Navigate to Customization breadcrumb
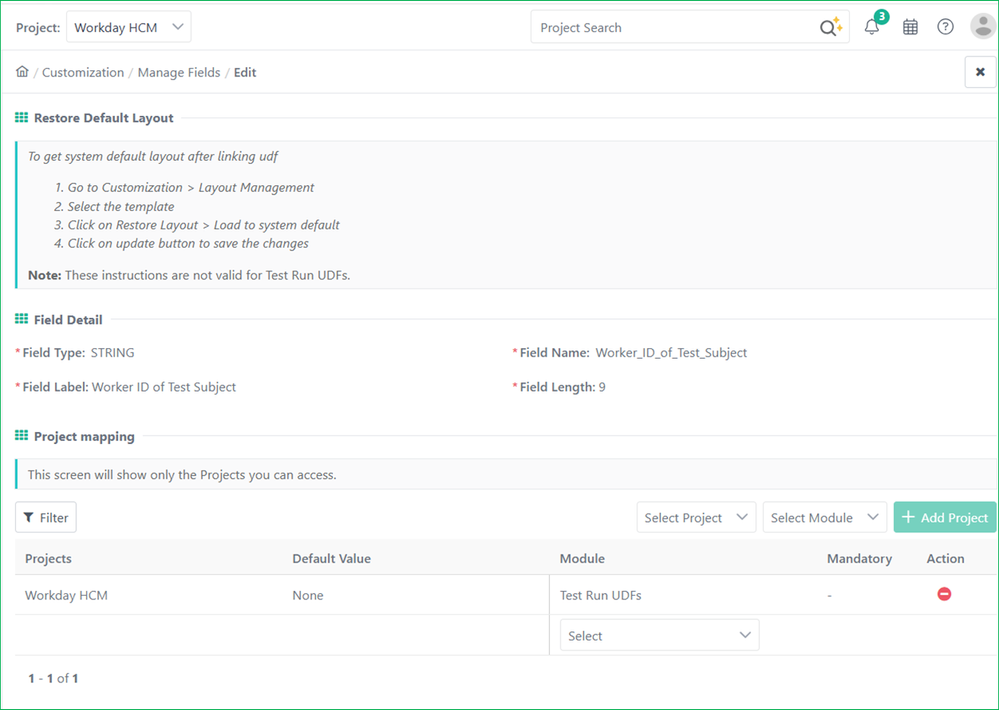The width and height of the screenshot is (999, 710). [x=83, y=72]
